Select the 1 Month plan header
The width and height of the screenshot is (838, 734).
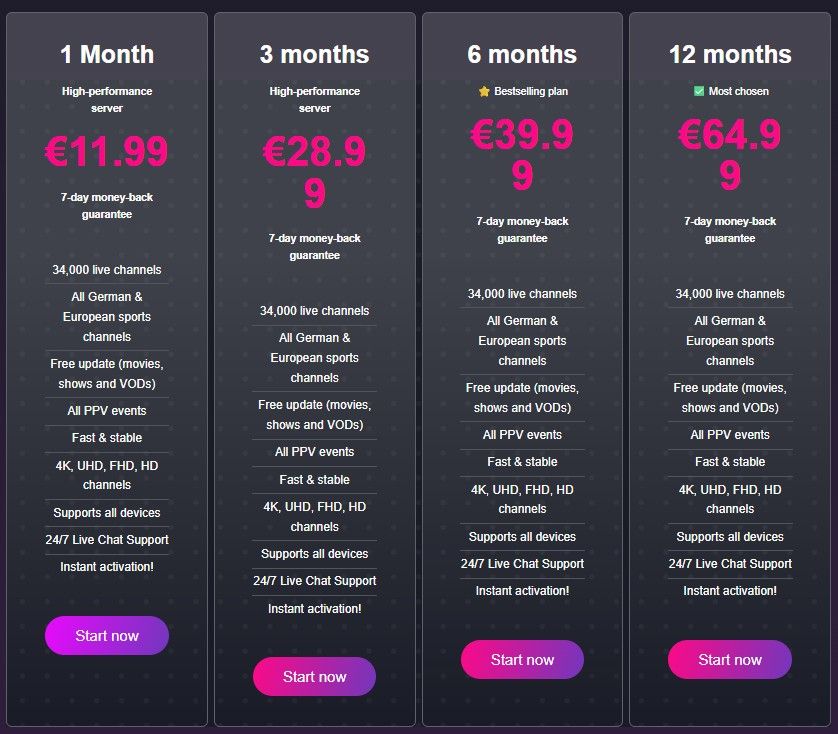point(106,55)
